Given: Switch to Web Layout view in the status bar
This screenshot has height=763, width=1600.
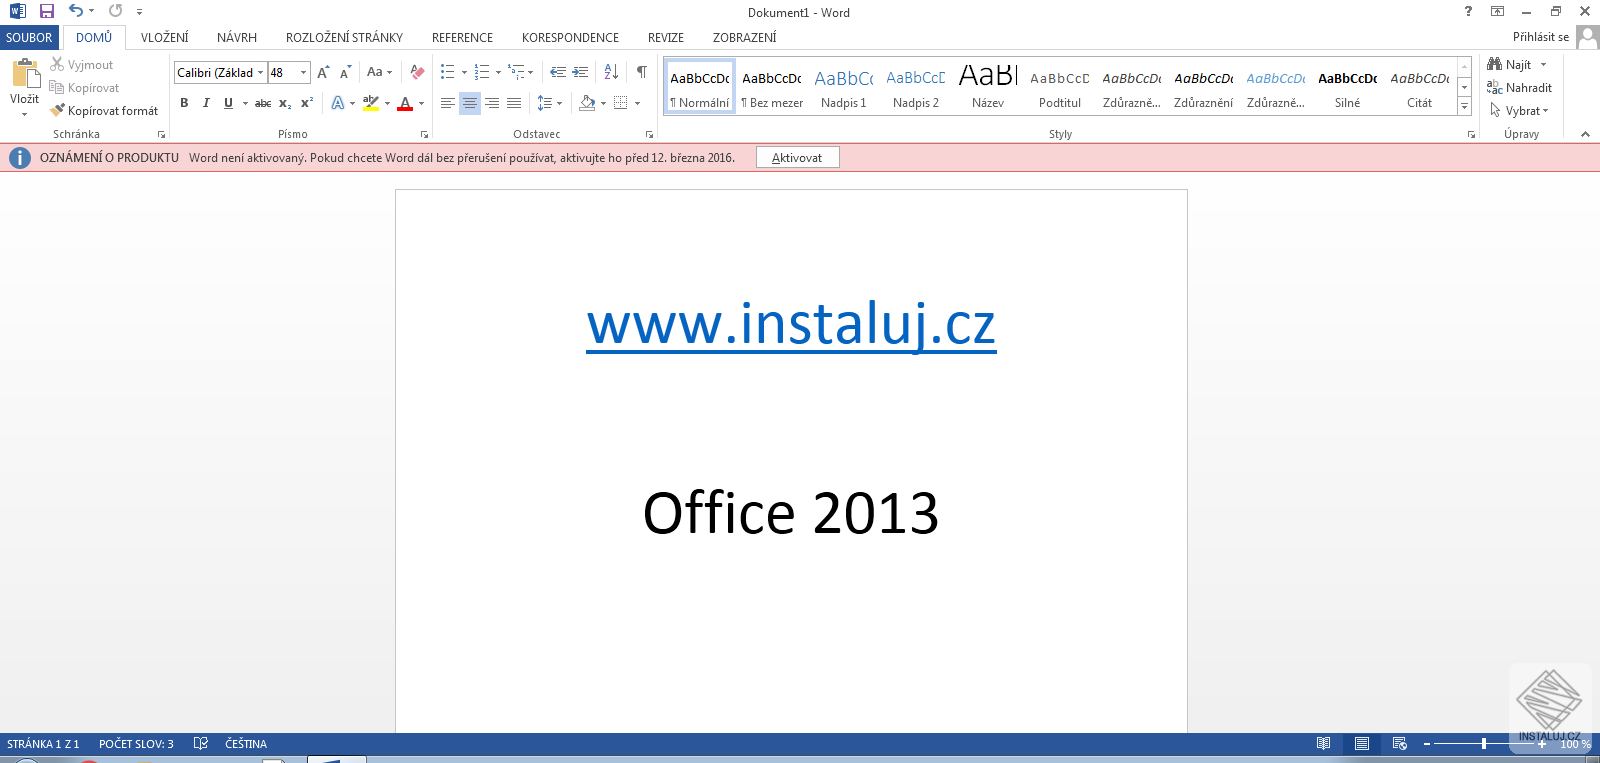Looking at the screenshot, I should point(1399,743).
